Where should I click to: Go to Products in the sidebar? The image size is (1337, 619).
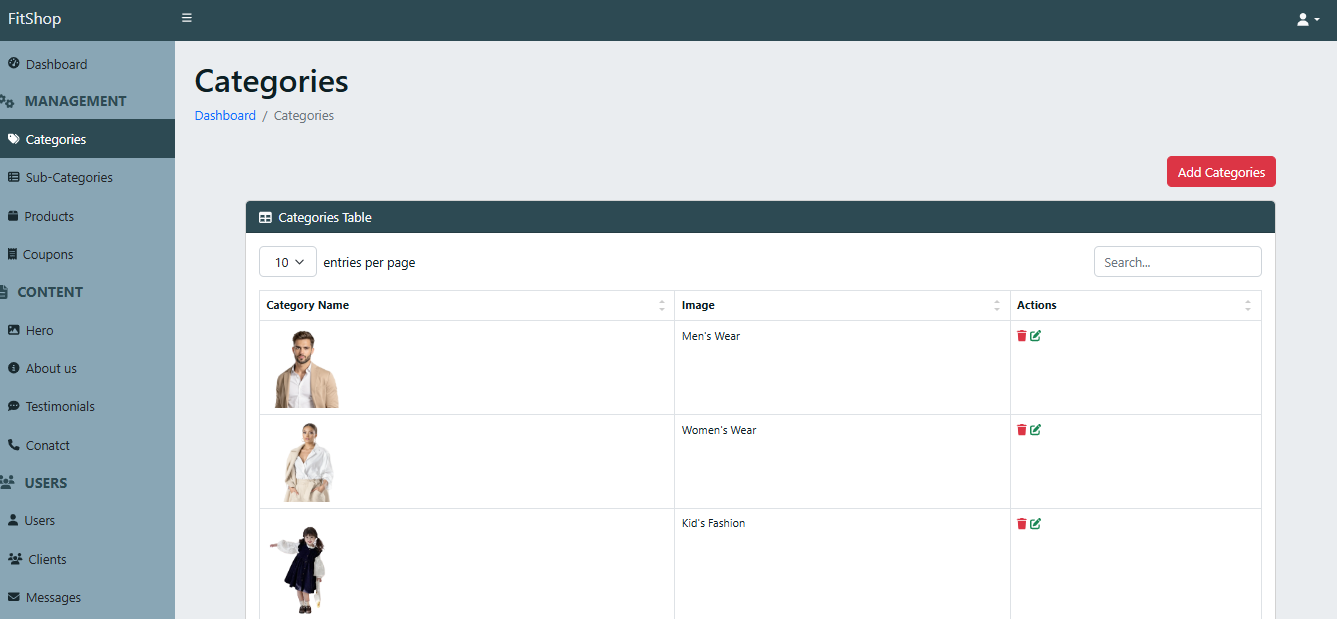(49, 216)
